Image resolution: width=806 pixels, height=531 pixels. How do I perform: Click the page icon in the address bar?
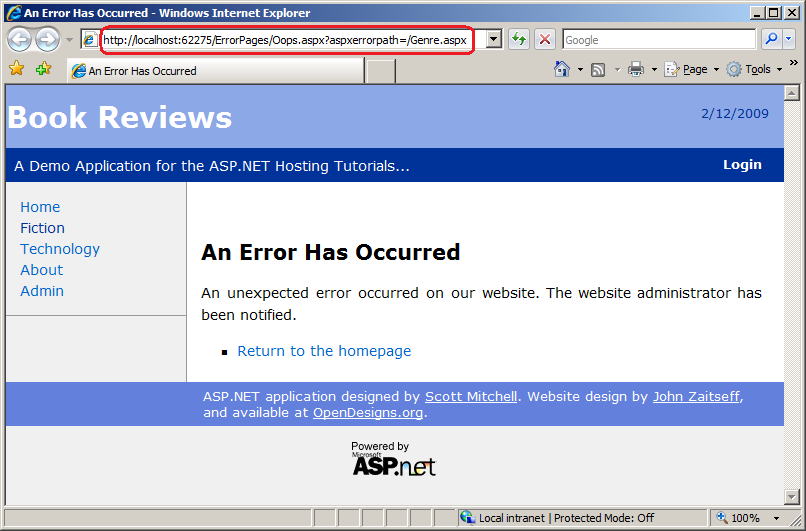point(90,40)
